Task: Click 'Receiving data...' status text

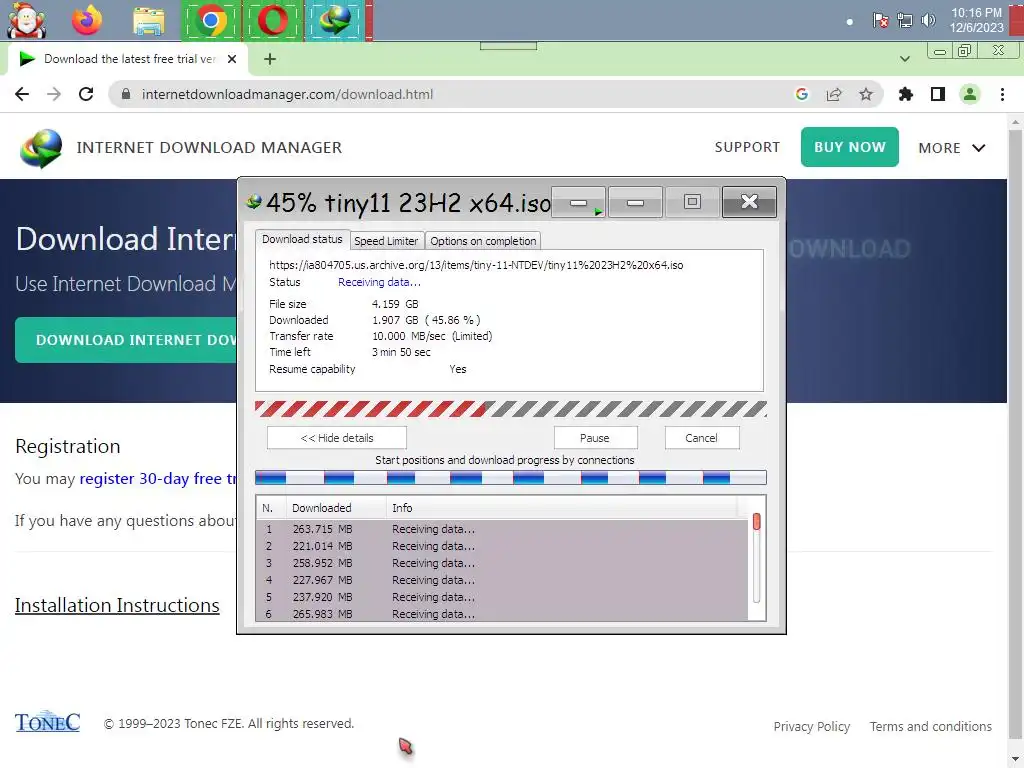Action: click(379, 282)
